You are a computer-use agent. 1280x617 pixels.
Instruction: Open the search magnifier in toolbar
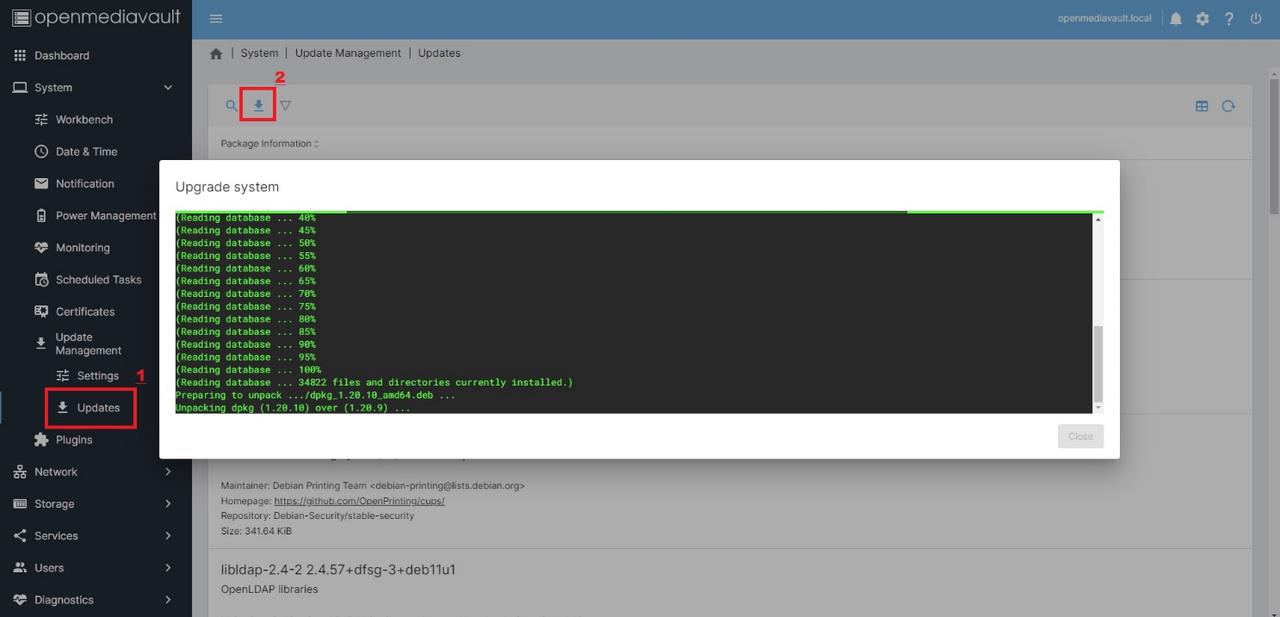(231, 105)
